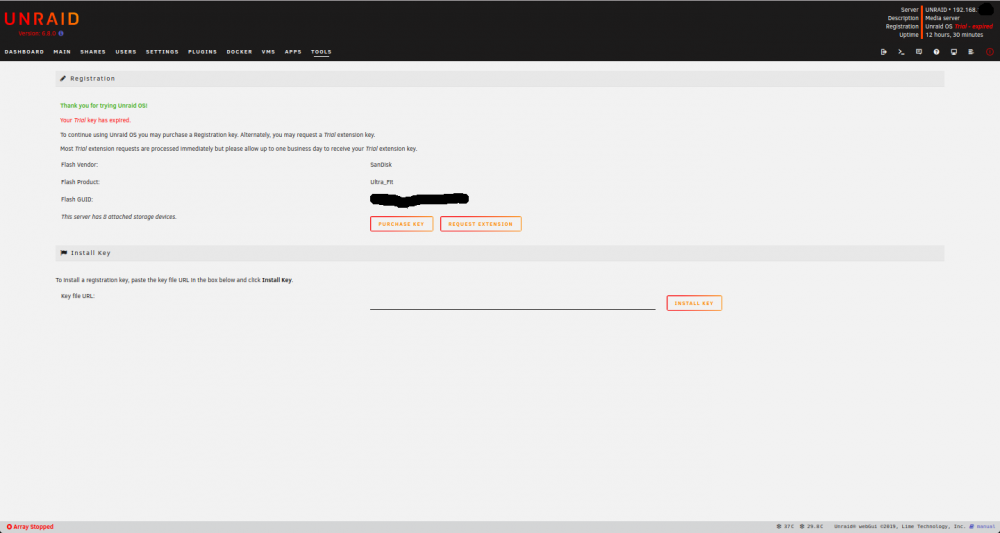Click the 'Registration' section heading

pos(92,78)
